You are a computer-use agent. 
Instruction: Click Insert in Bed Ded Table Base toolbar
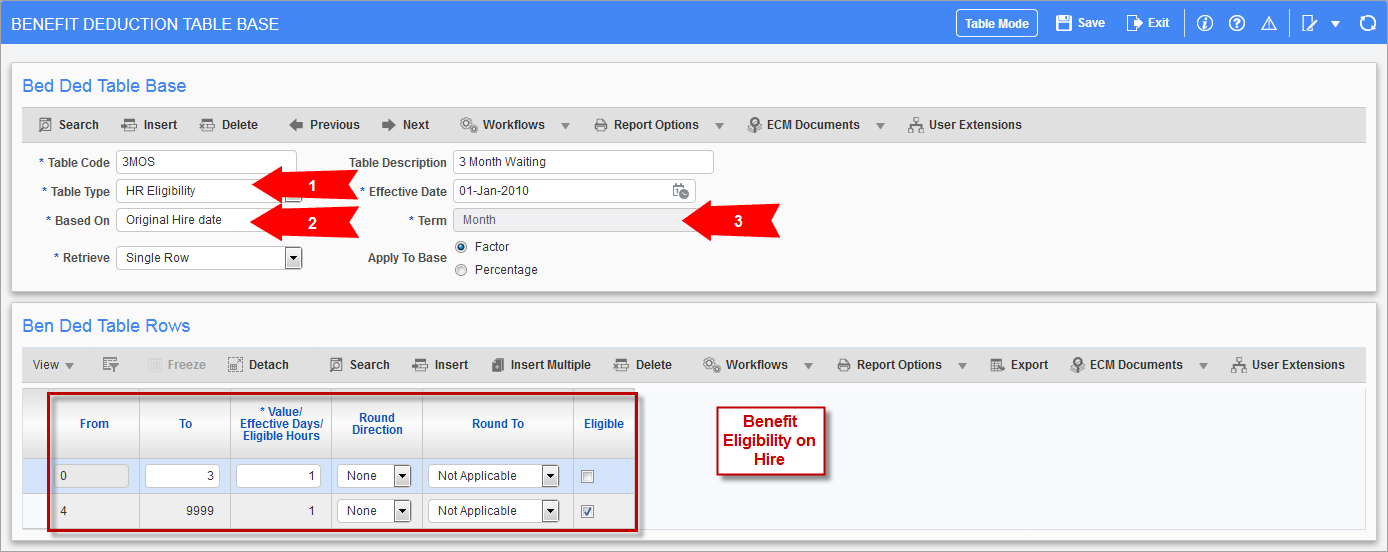[149, 125]
